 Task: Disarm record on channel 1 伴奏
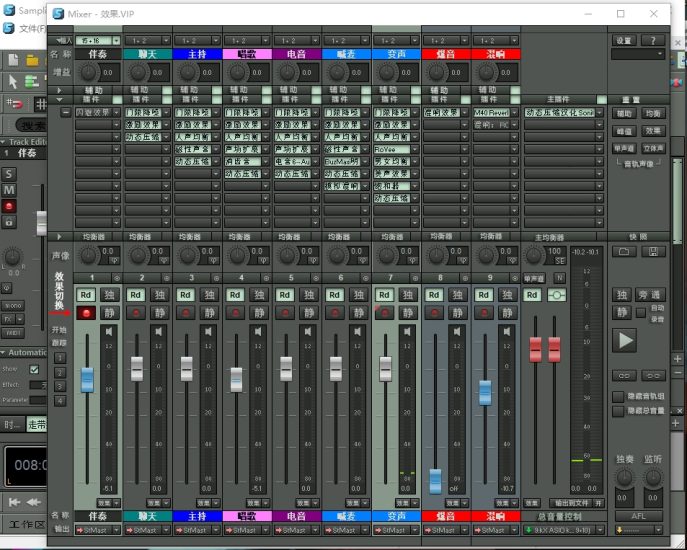point(86,313)
